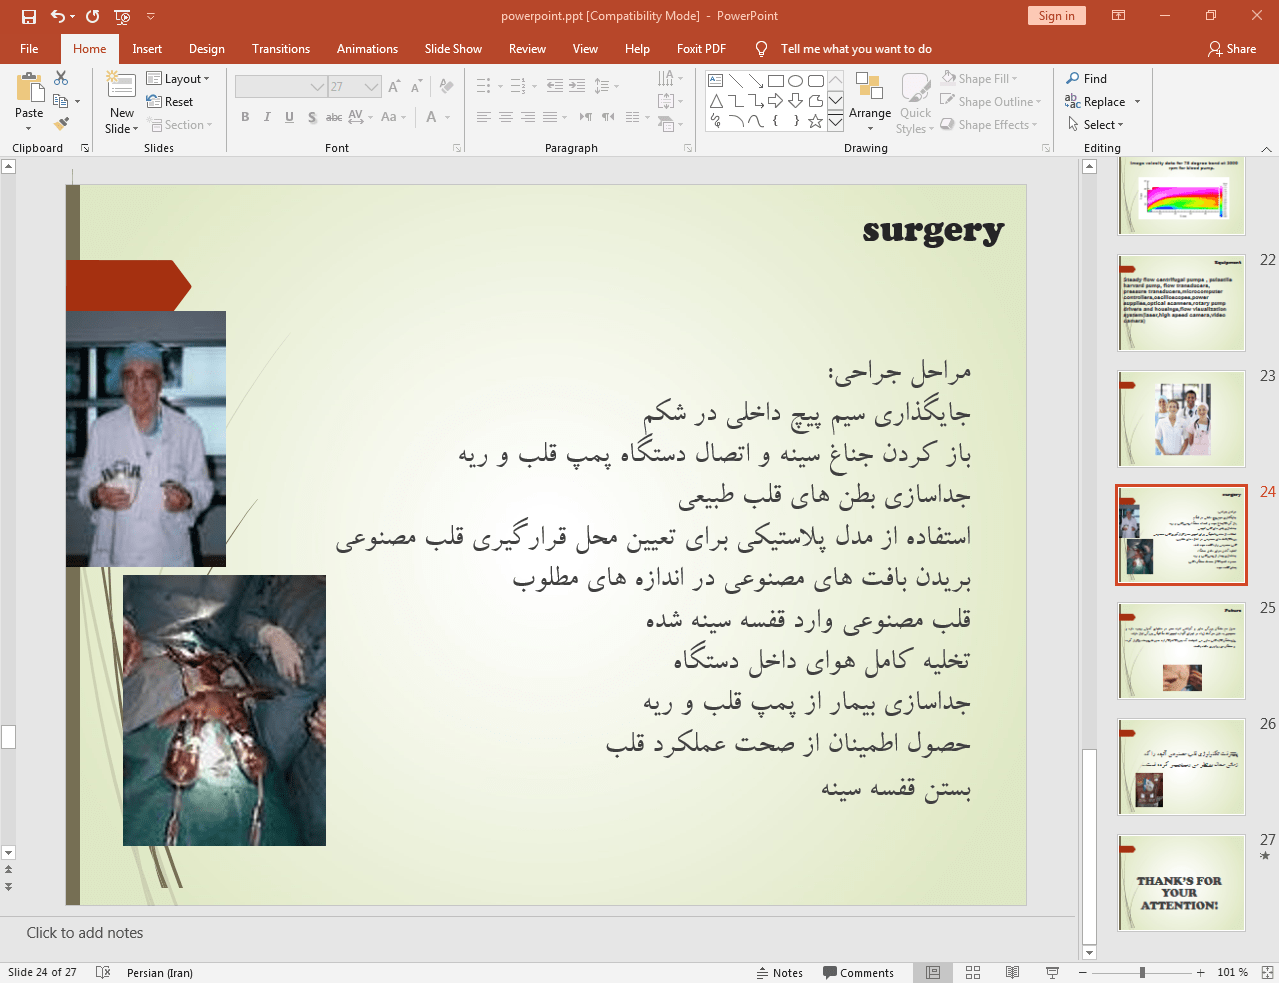Viewport: 1279px width, 983px height.
Task: Click the Format Painter brush icon
Action: pos(61,124)
